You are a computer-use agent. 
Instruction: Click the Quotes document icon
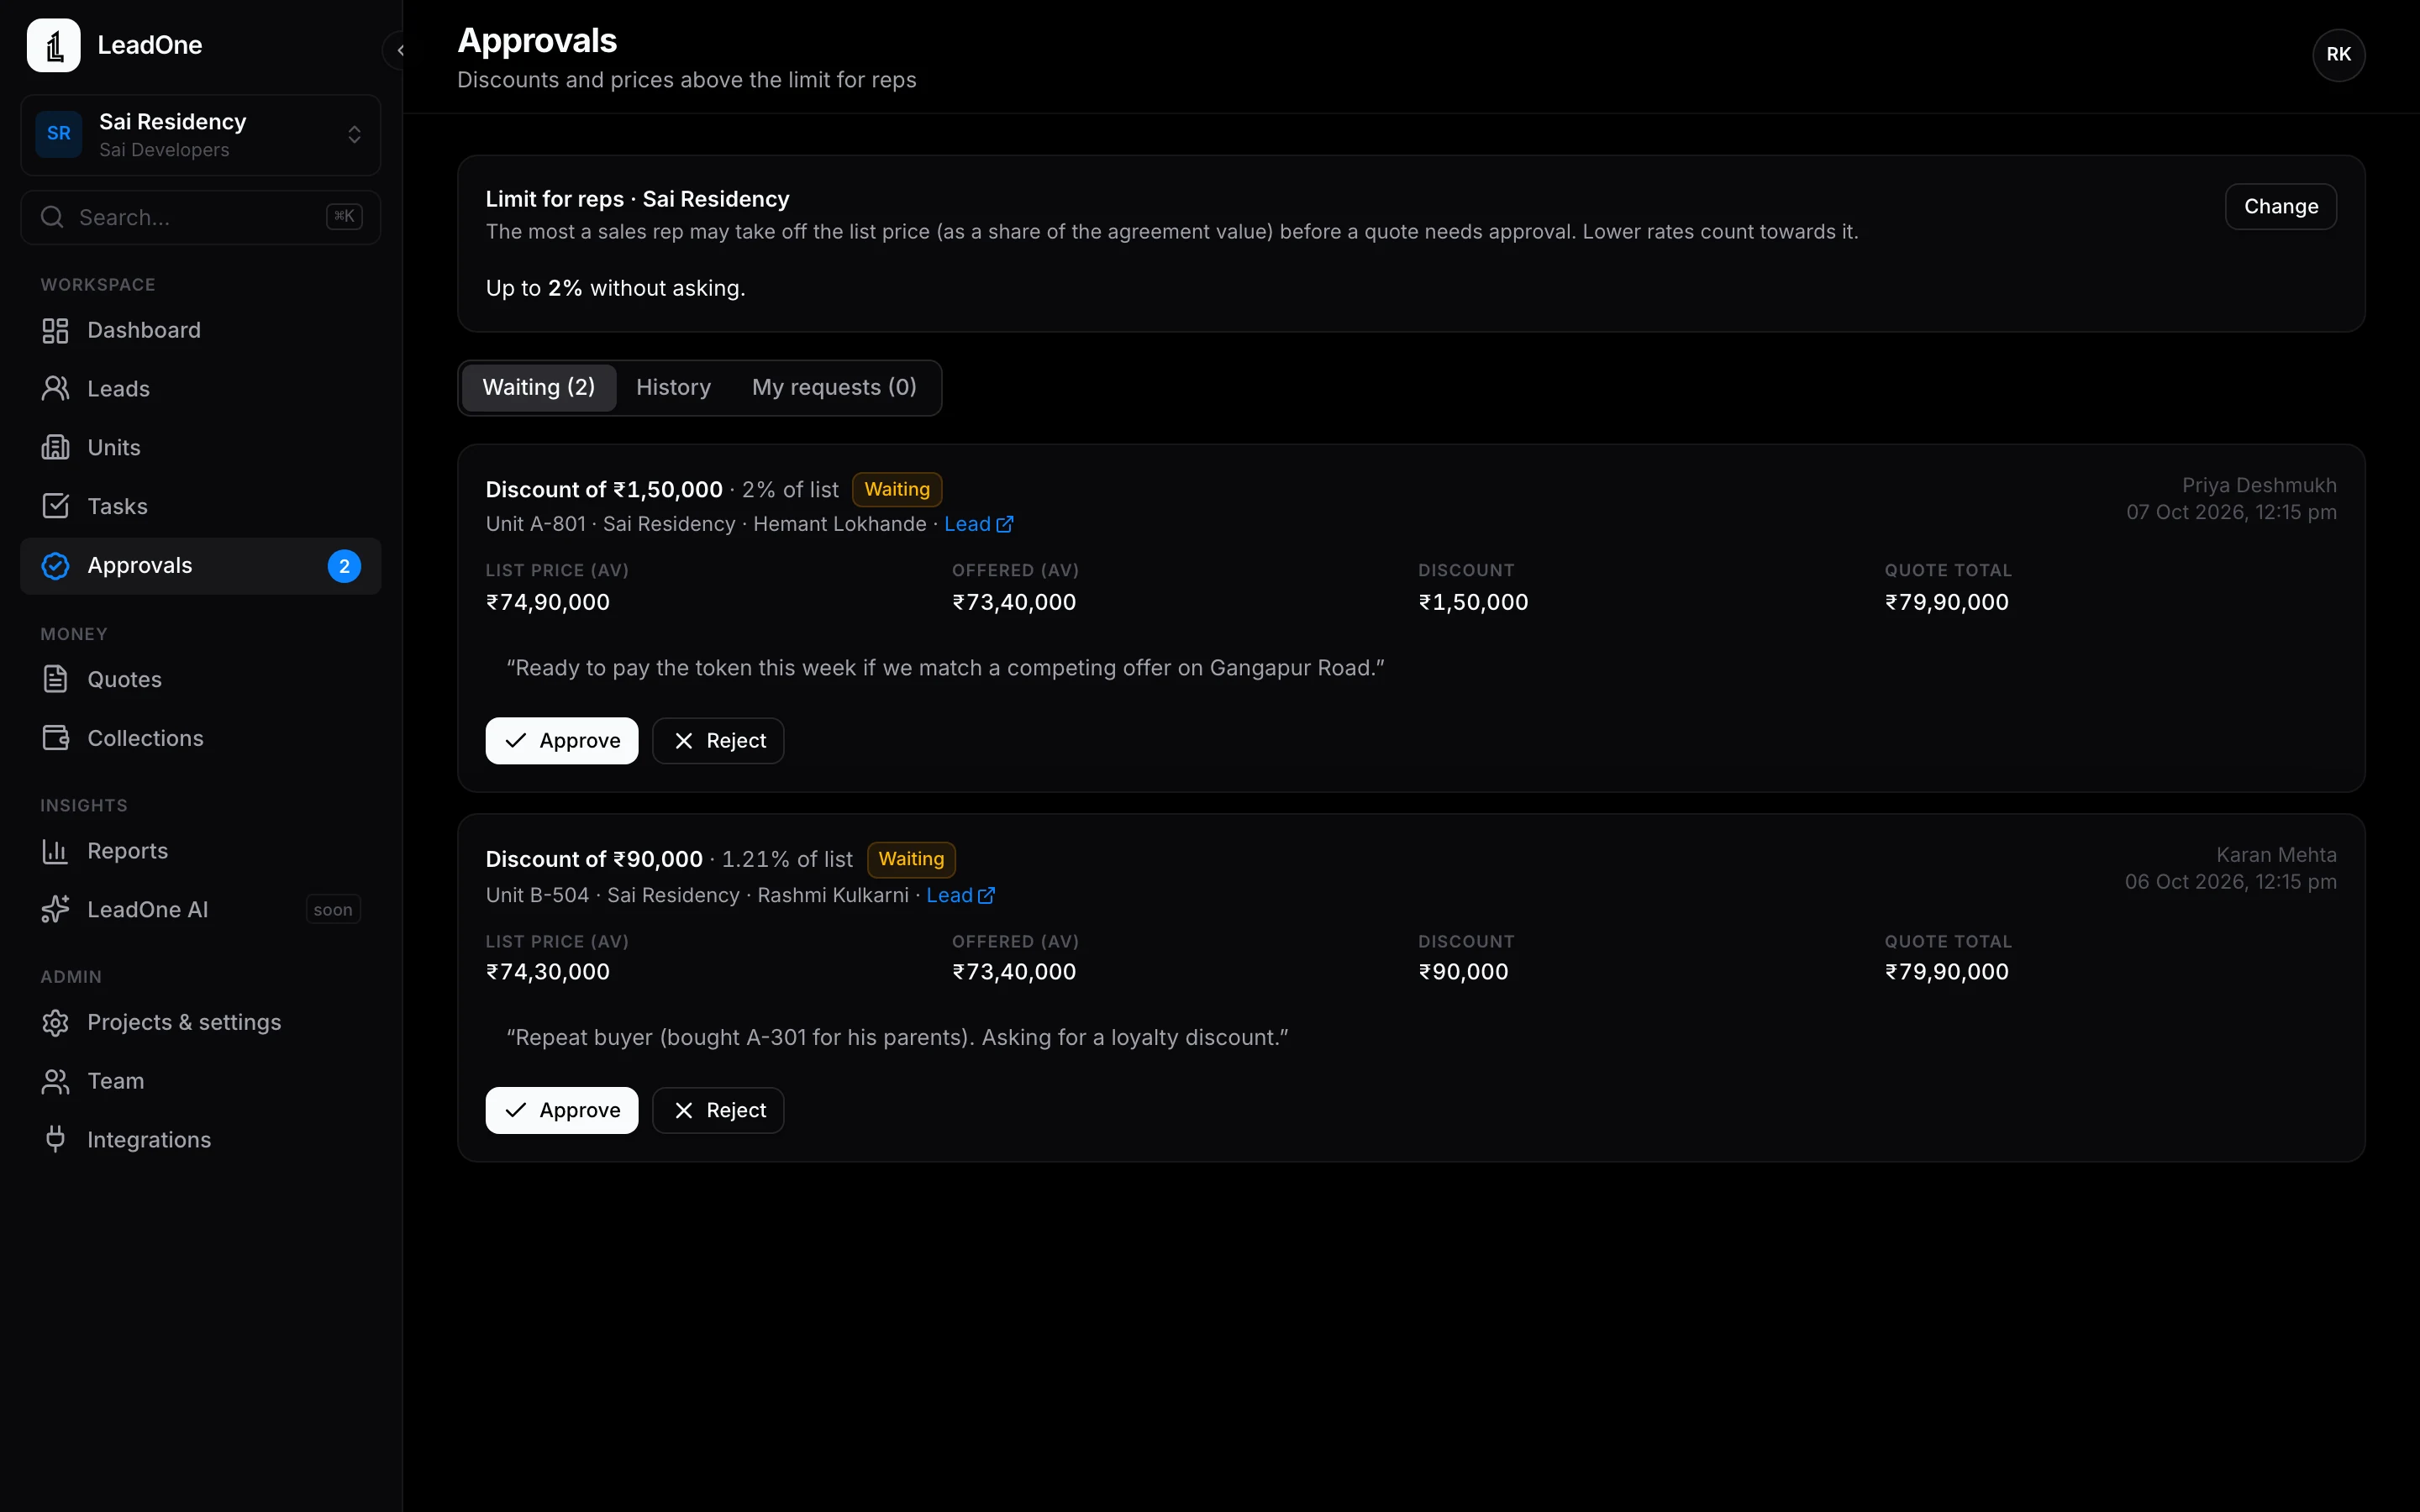click(55, 680)
